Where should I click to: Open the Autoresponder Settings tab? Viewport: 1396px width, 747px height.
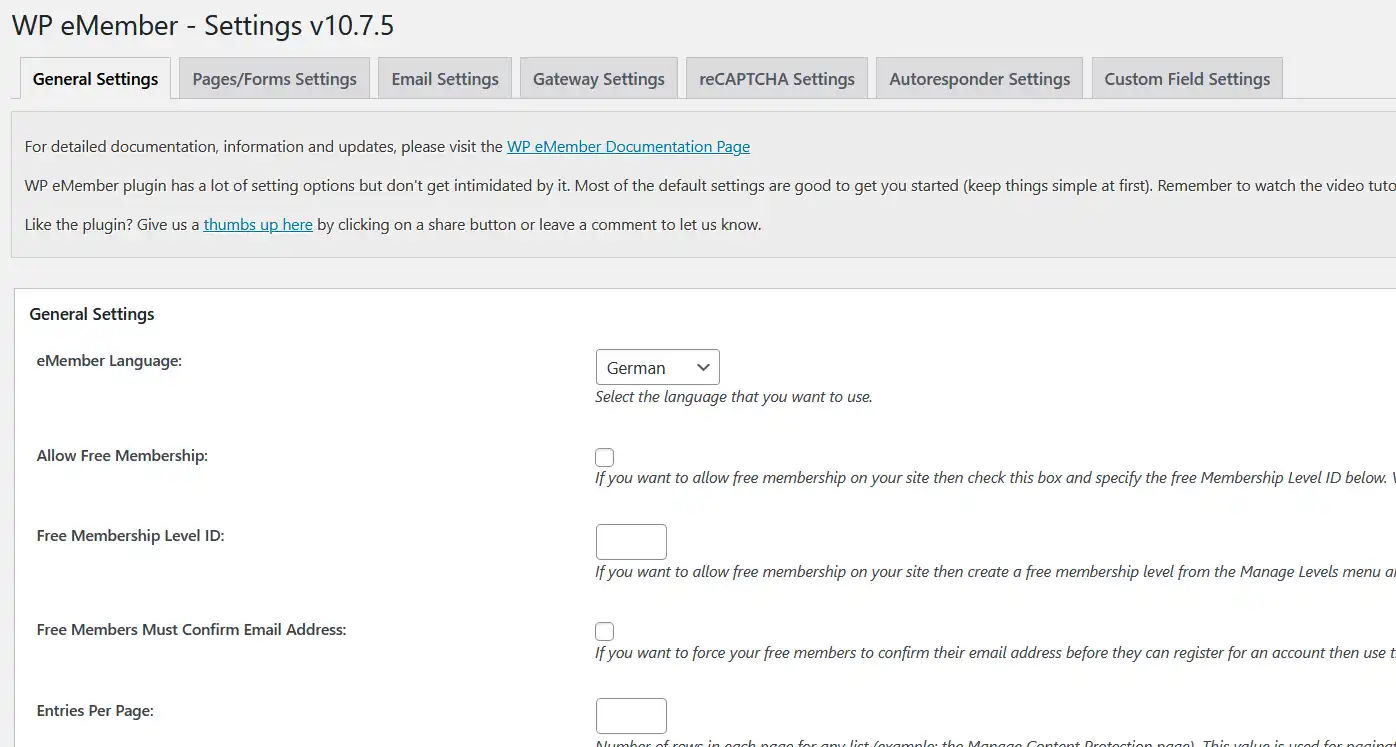[980, 79]
